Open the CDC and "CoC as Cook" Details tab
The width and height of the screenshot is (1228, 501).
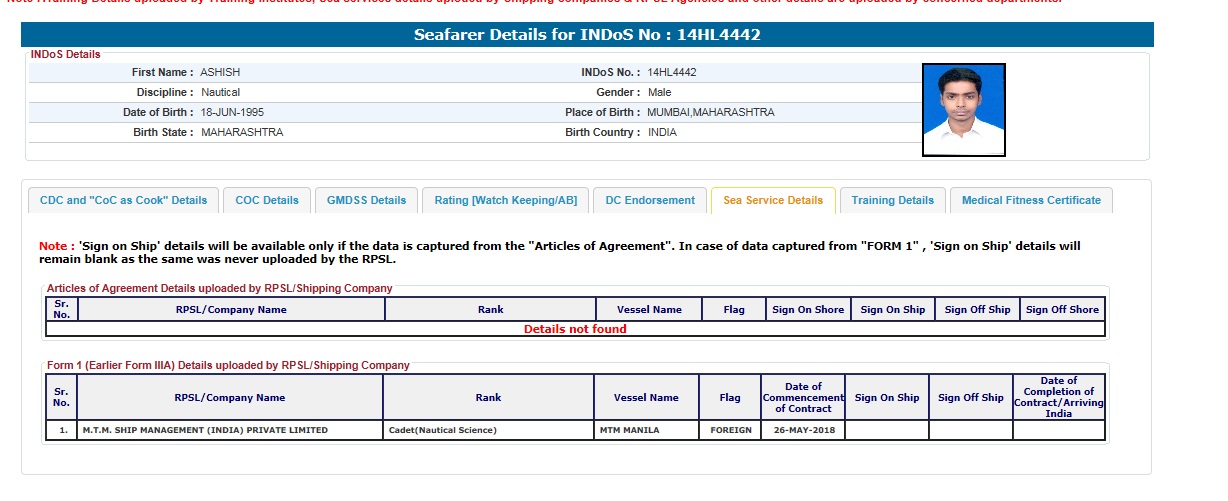pos(123,200)
